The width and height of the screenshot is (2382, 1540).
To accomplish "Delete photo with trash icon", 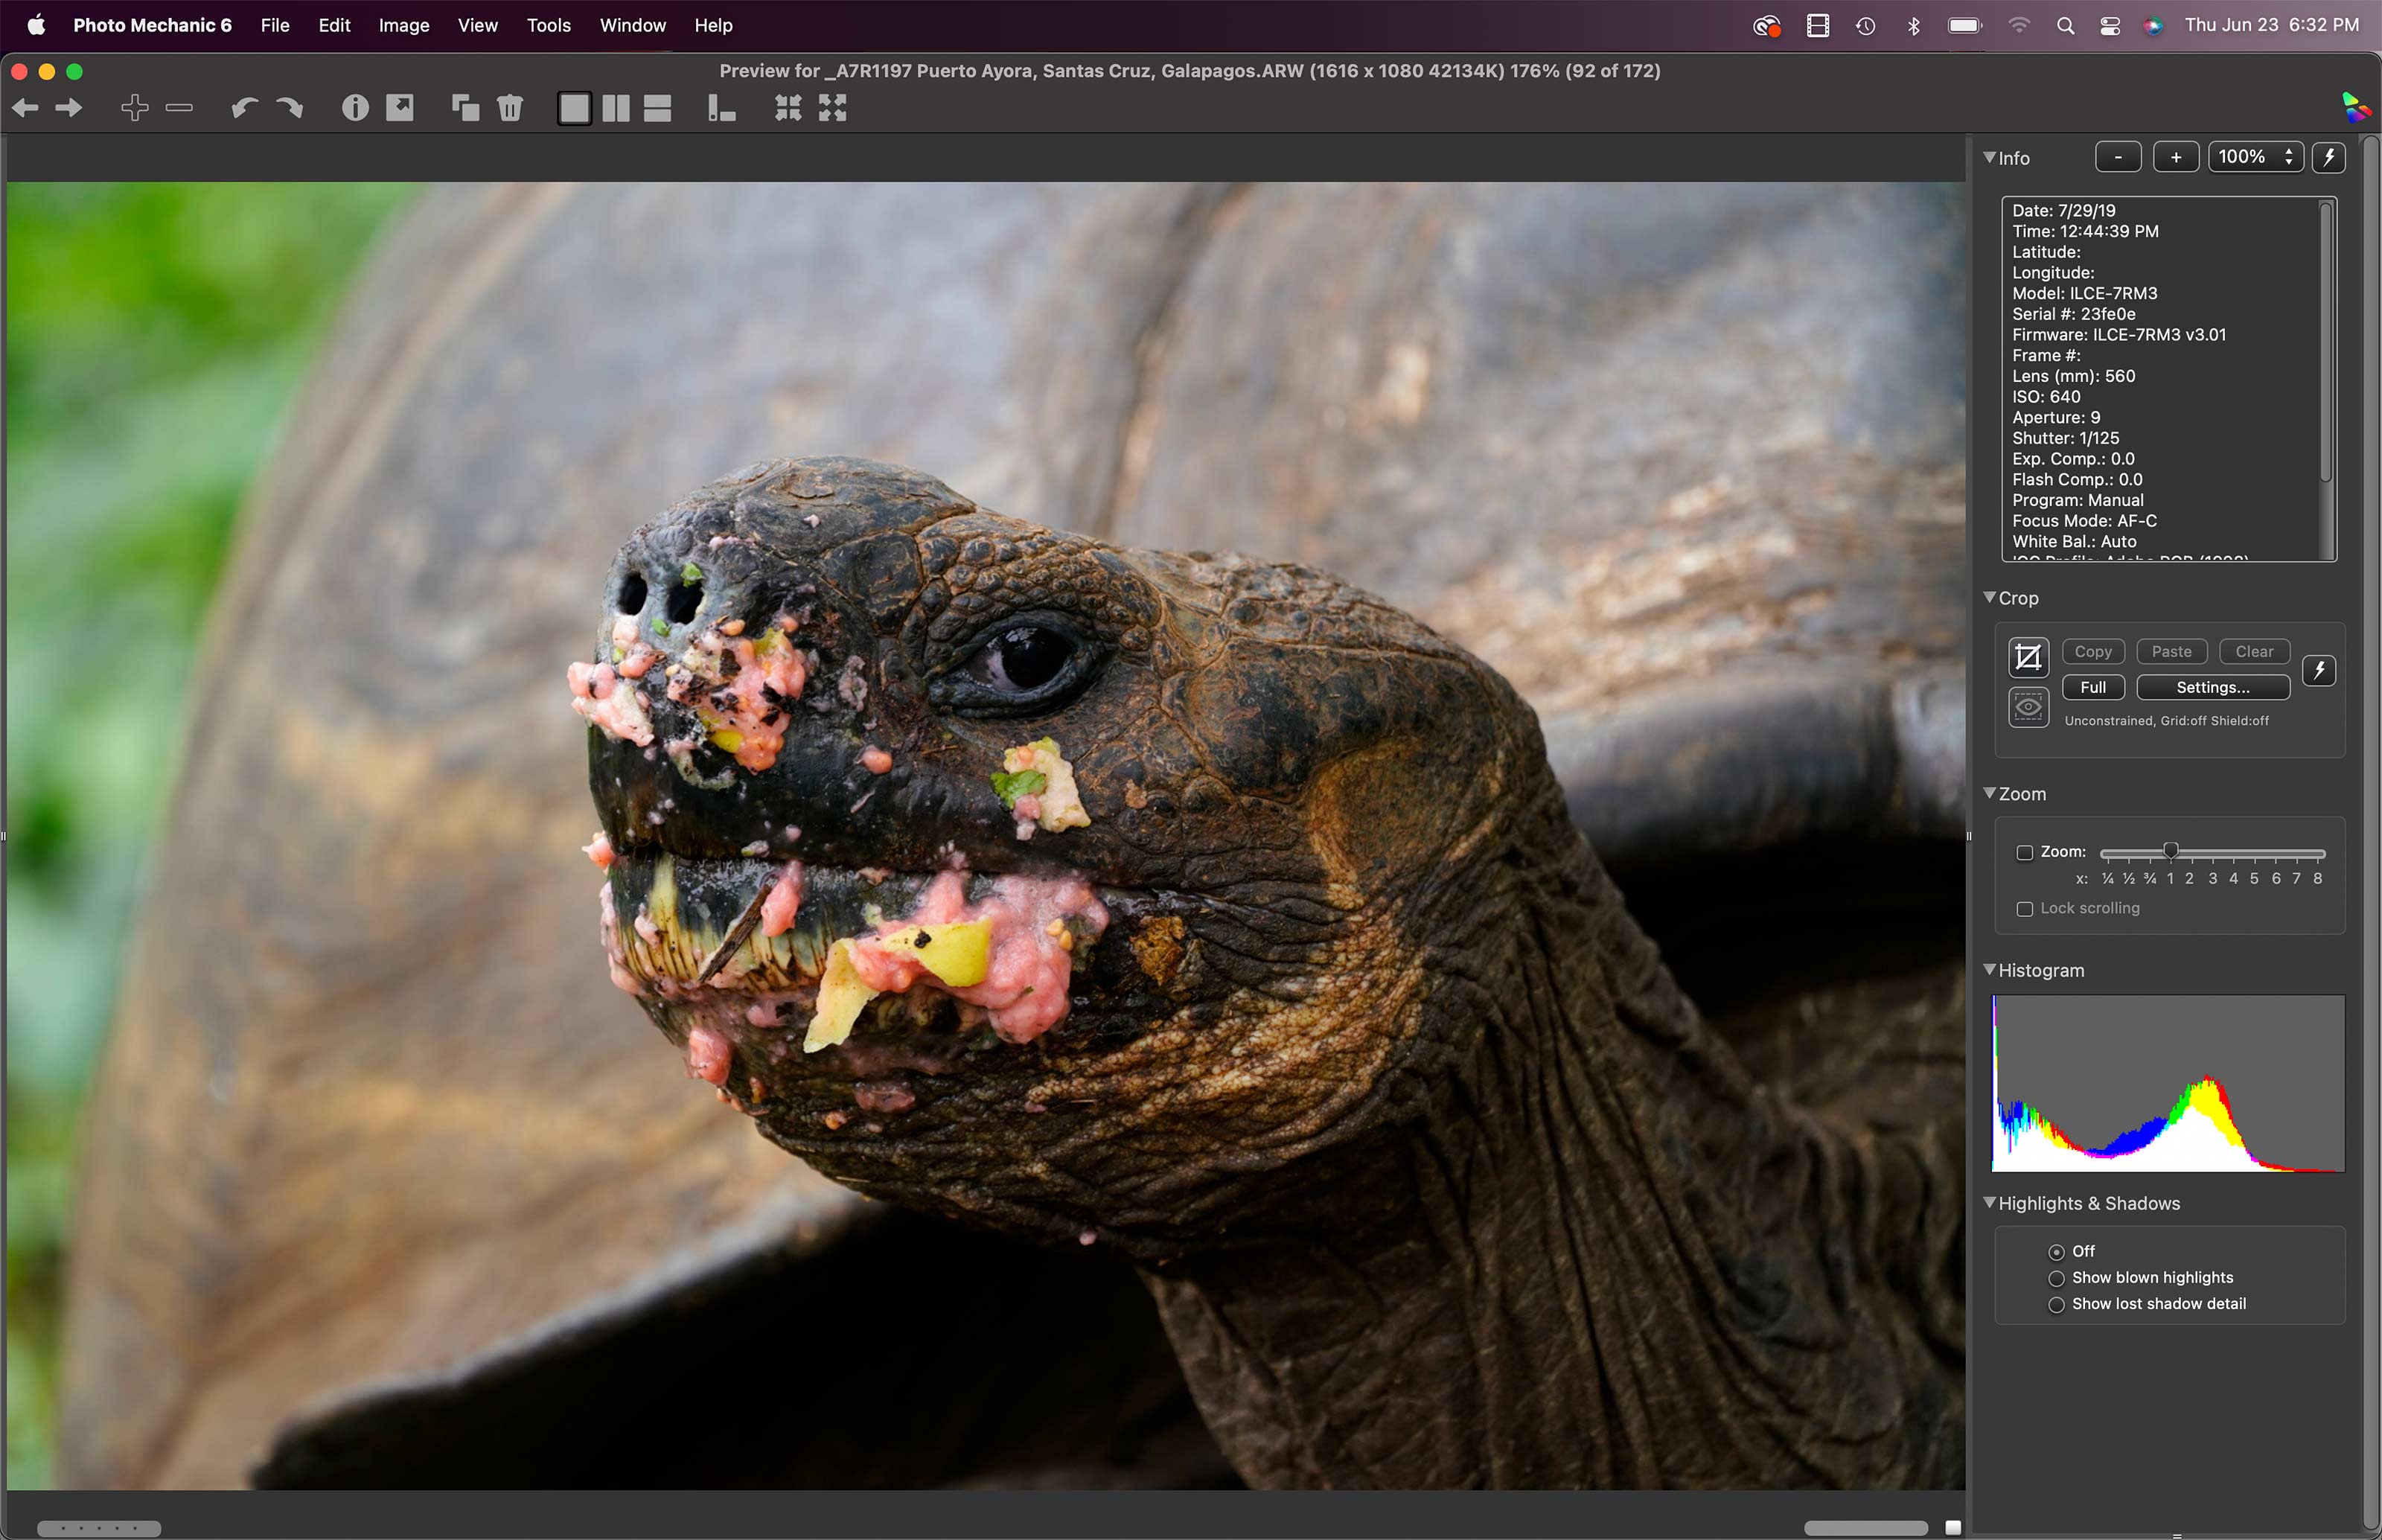I will (x=510, y=108).
